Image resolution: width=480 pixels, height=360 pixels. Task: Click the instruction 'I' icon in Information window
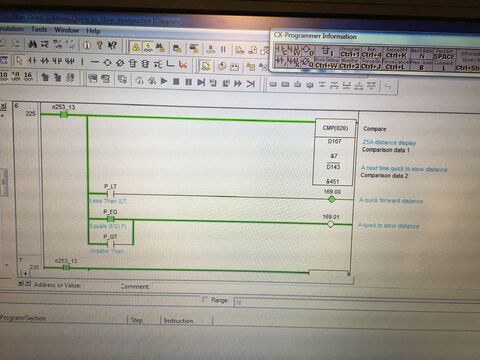[x=328, y=52]
